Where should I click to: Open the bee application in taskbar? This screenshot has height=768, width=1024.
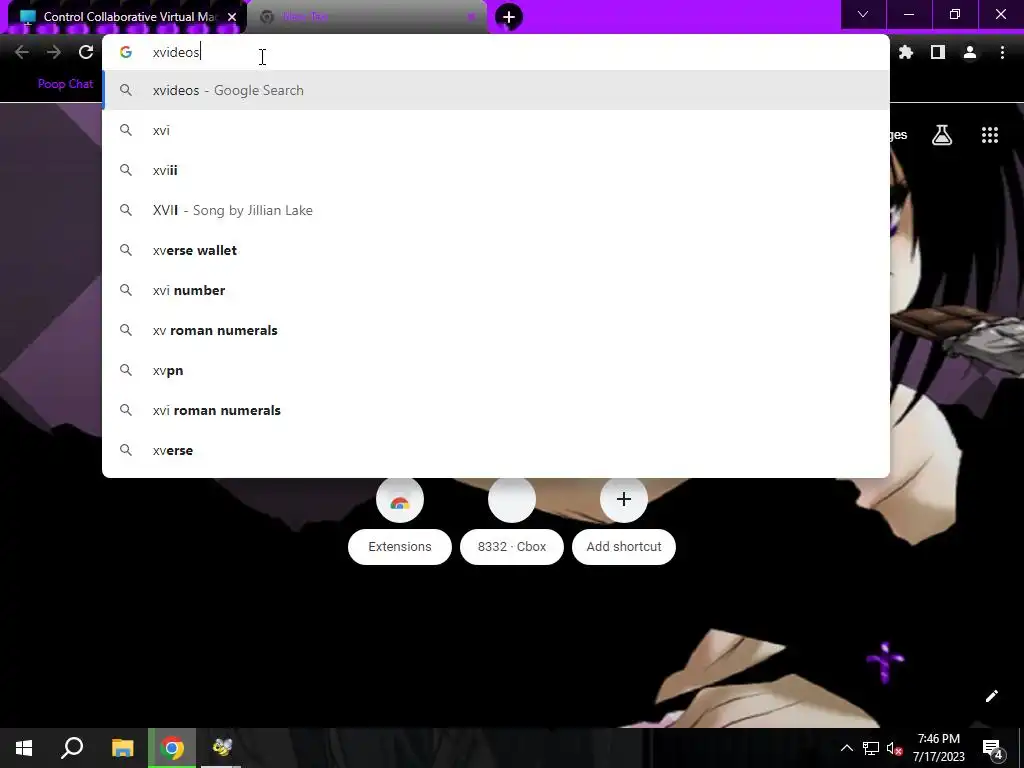coord(221,748)
